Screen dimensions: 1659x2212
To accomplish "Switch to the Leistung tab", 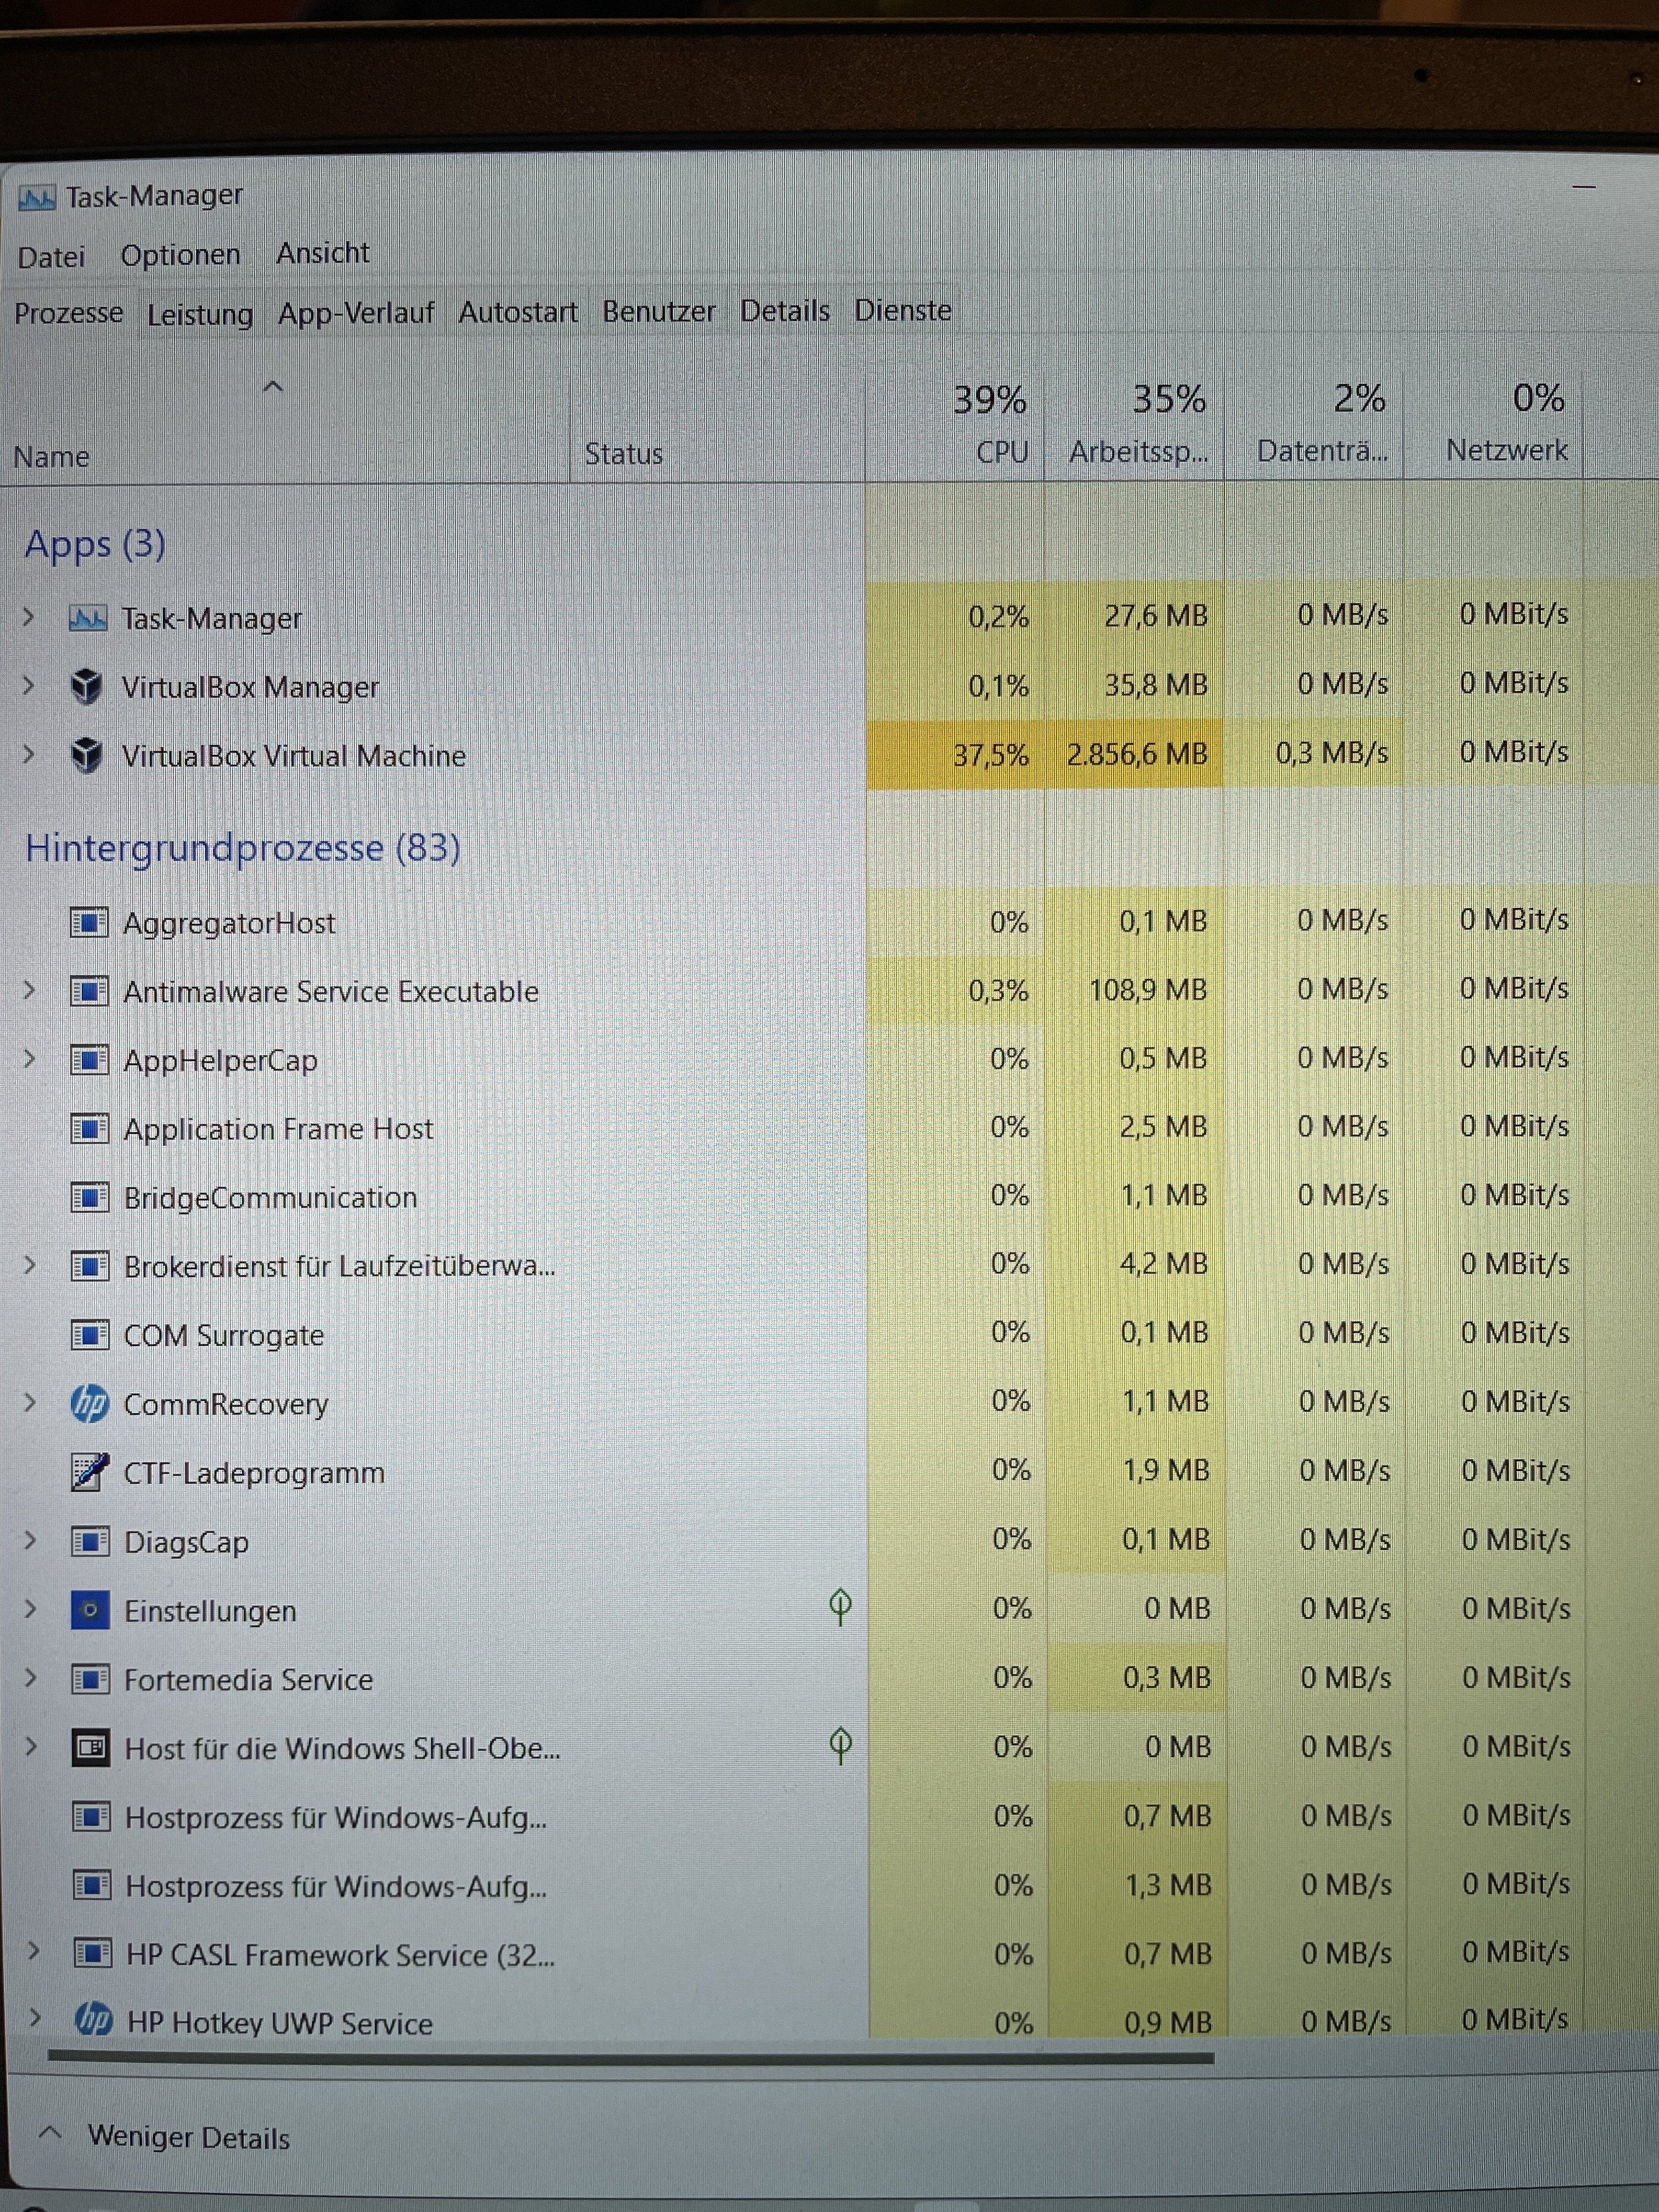I will point(200,315).
